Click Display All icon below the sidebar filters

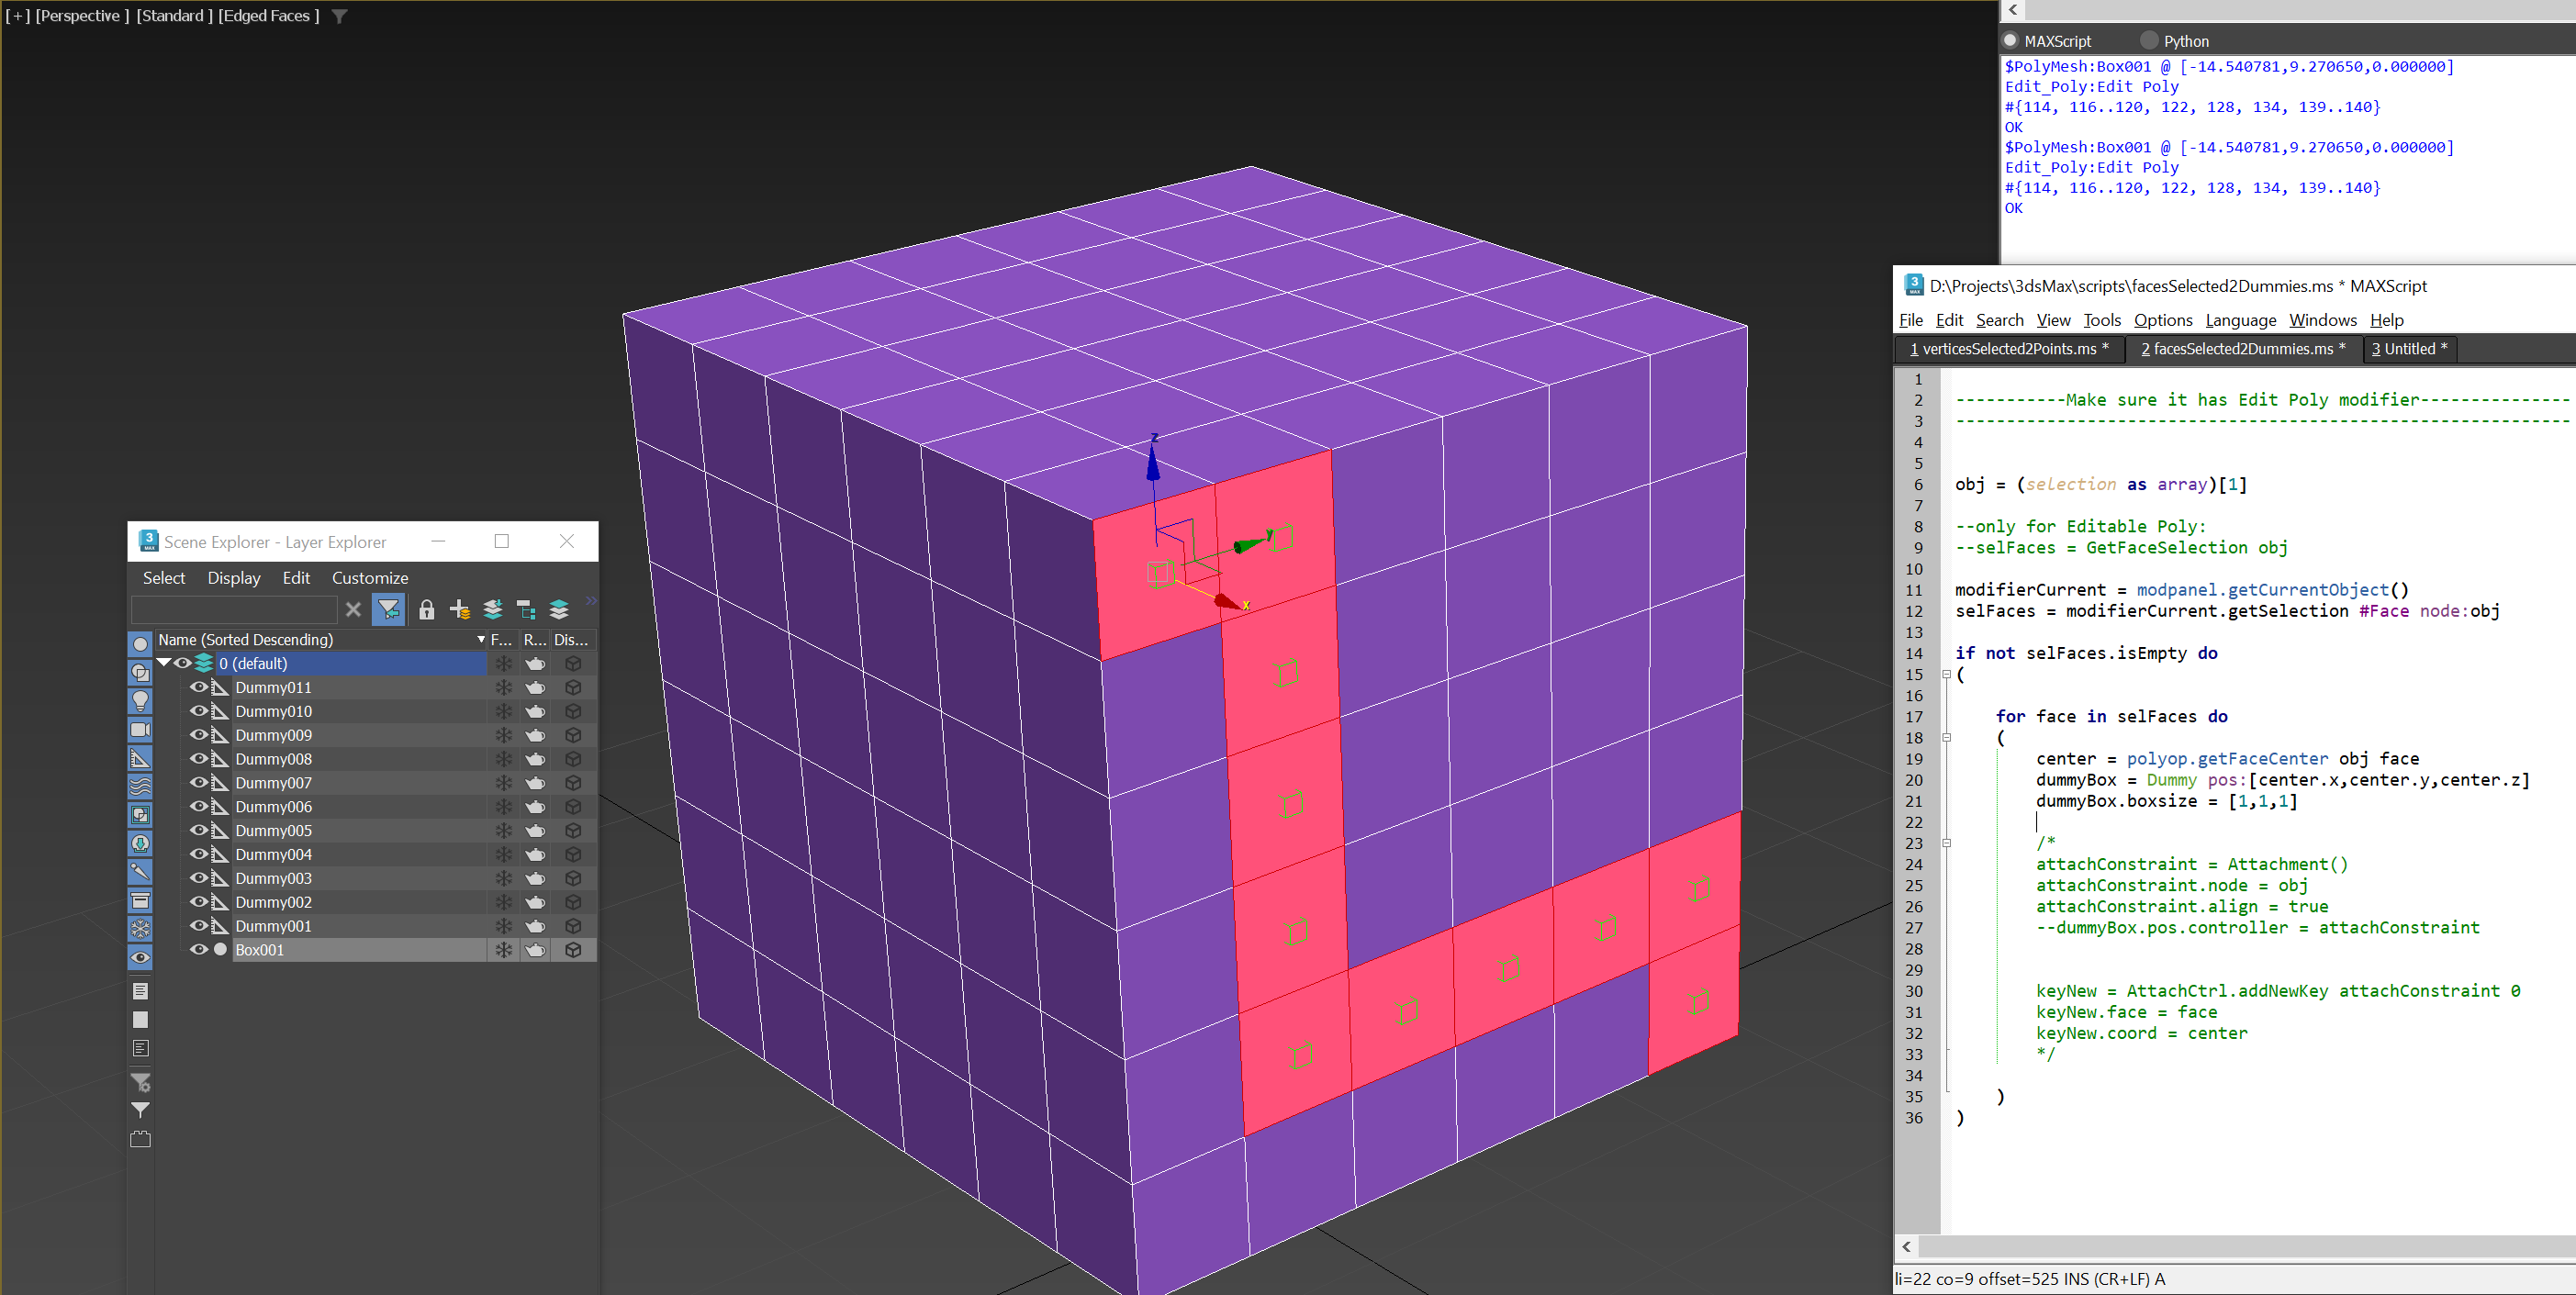(x=140, y=991)
